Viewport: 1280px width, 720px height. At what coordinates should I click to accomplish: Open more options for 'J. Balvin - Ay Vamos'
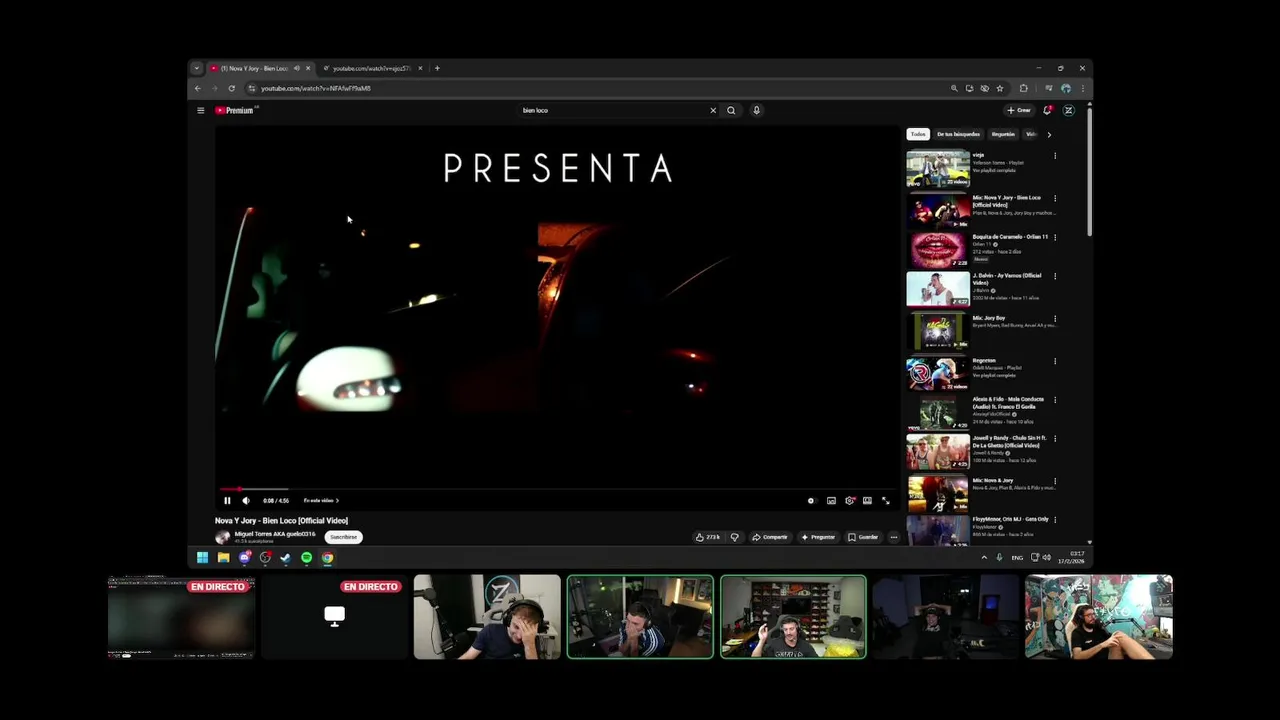[1055, 277]
